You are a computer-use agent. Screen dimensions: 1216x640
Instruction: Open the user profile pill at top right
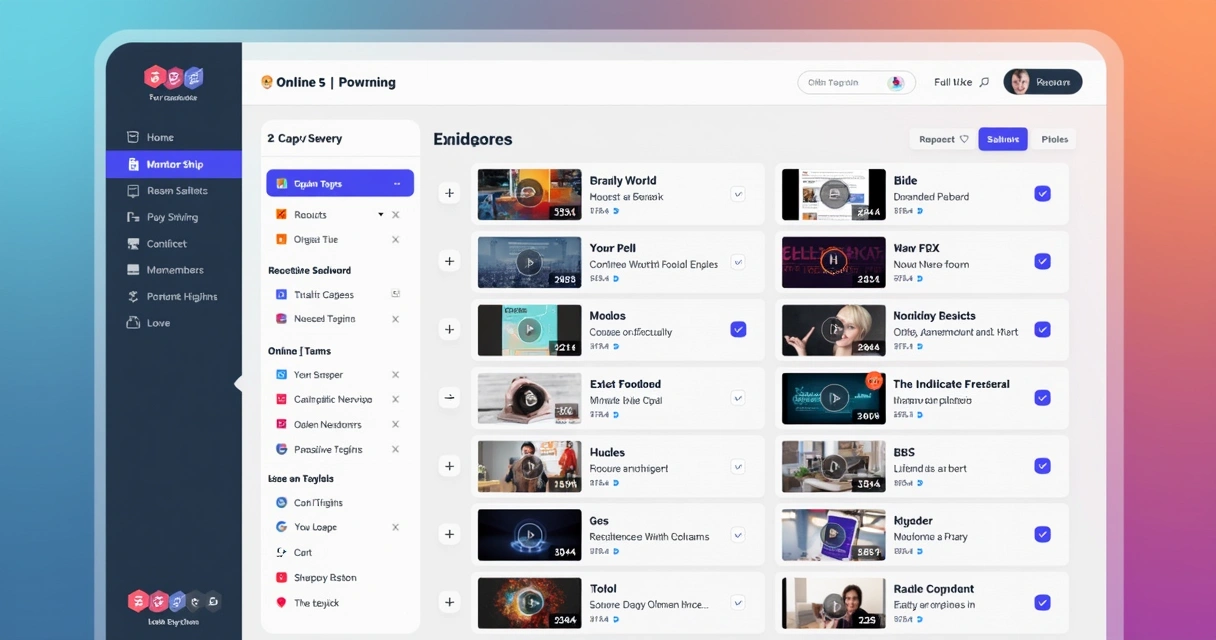(1043, 81)
